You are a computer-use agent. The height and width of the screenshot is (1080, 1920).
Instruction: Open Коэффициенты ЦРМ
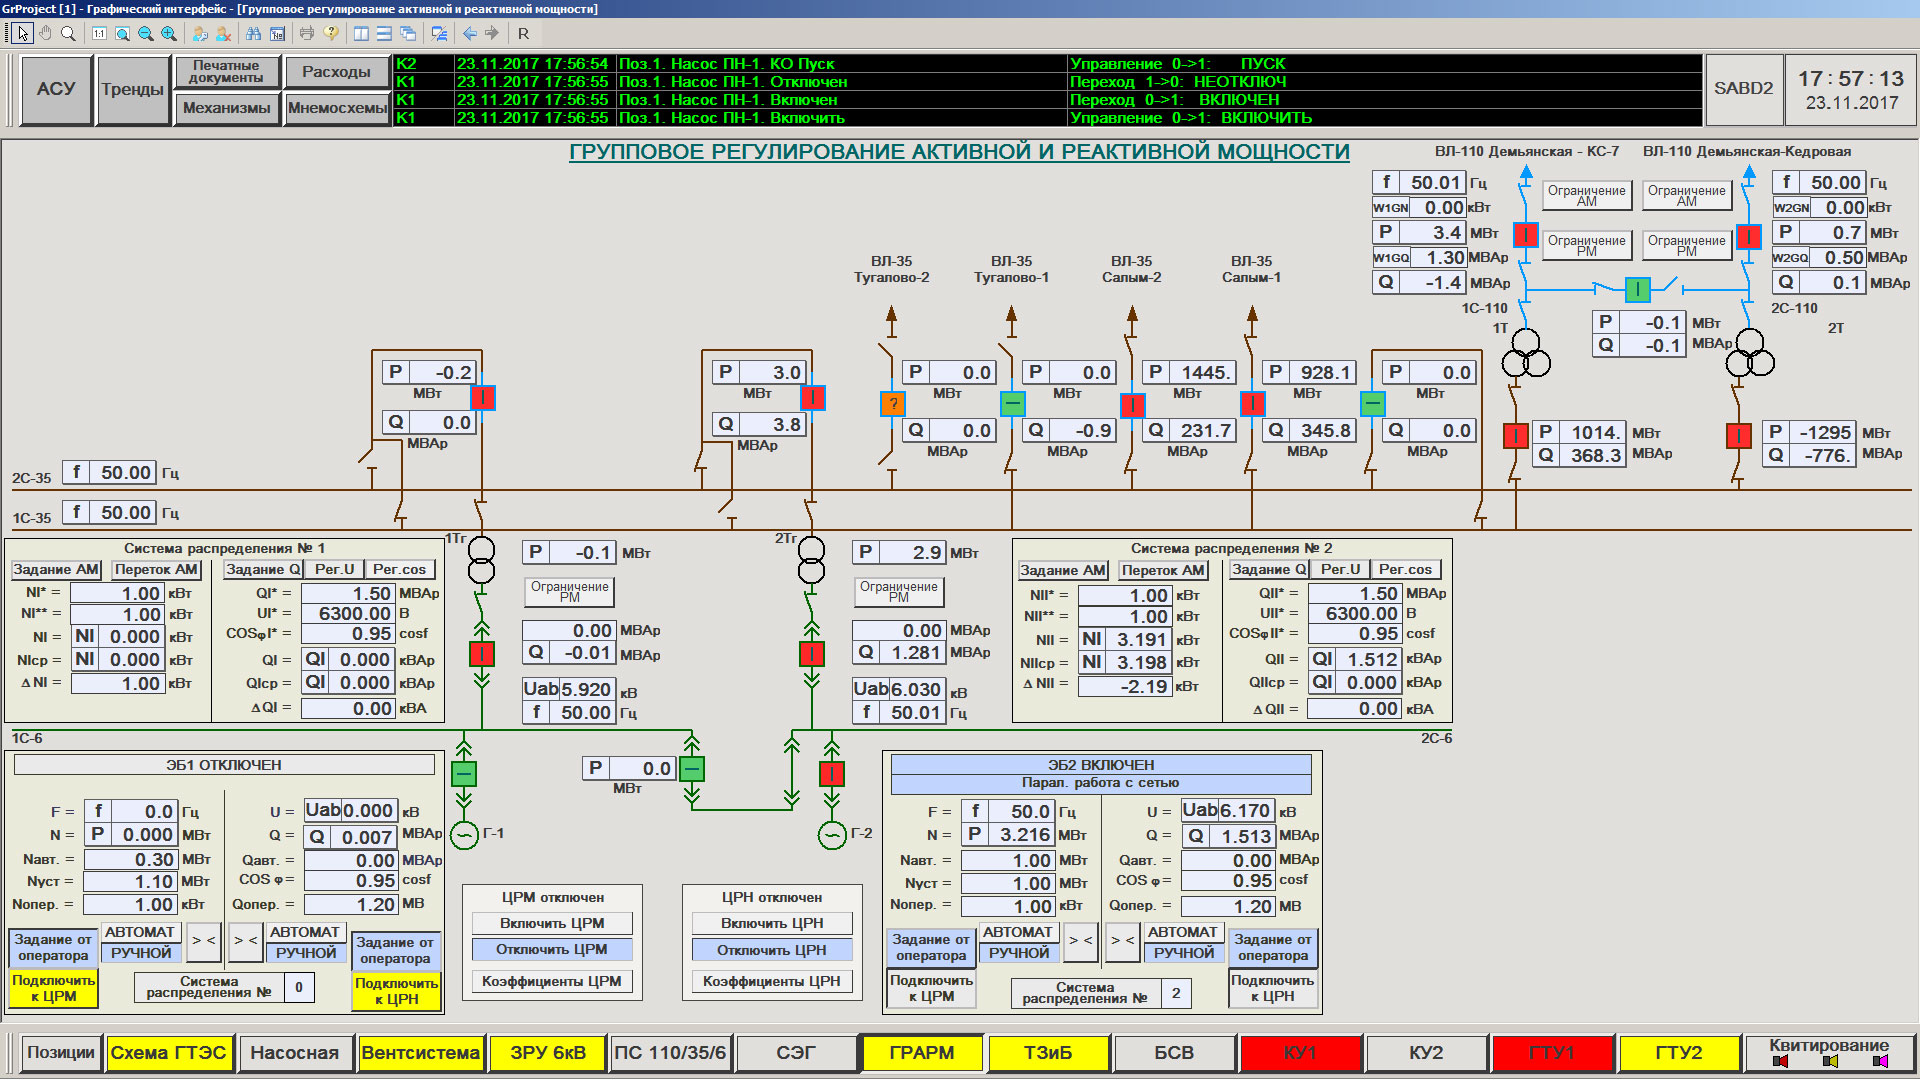tap(552, 981)
